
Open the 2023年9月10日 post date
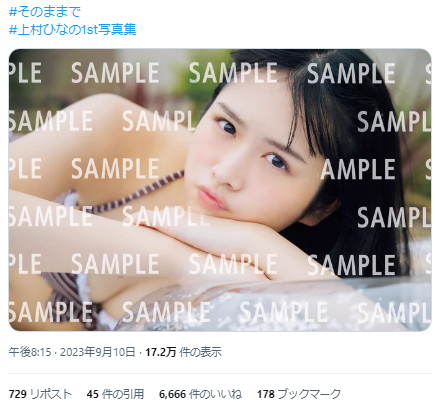[97, 352]
